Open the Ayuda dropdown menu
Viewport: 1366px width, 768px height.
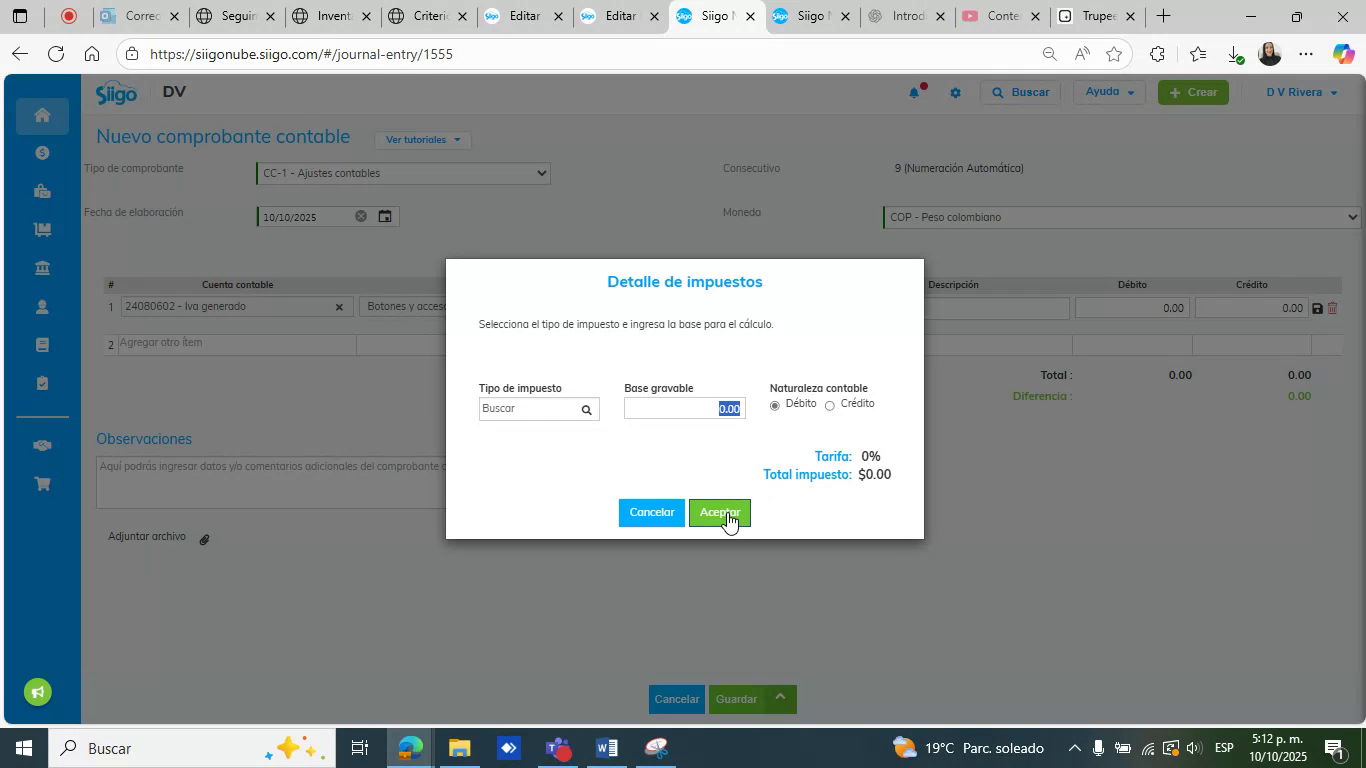pyautogui.click(x=1109, y=92)
